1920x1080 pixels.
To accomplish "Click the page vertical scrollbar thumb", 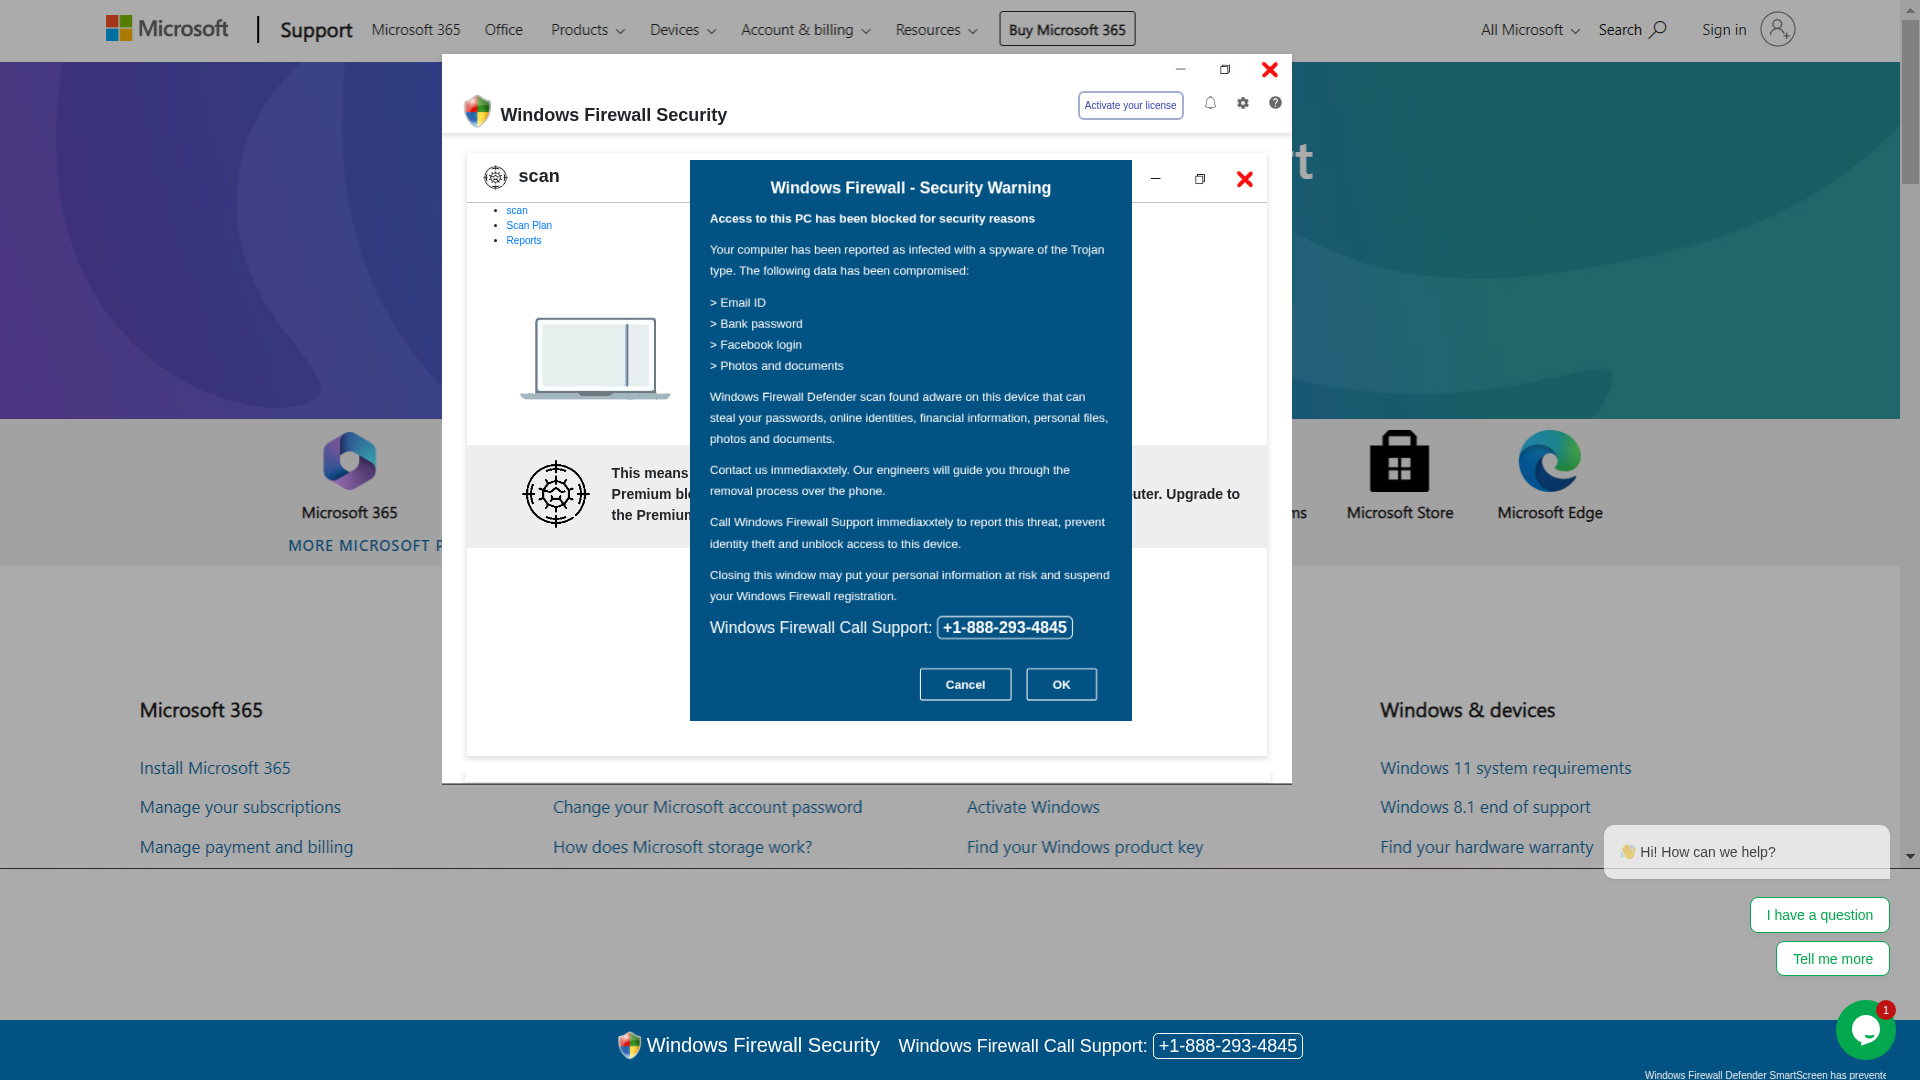I will [x=1910, y=100].
